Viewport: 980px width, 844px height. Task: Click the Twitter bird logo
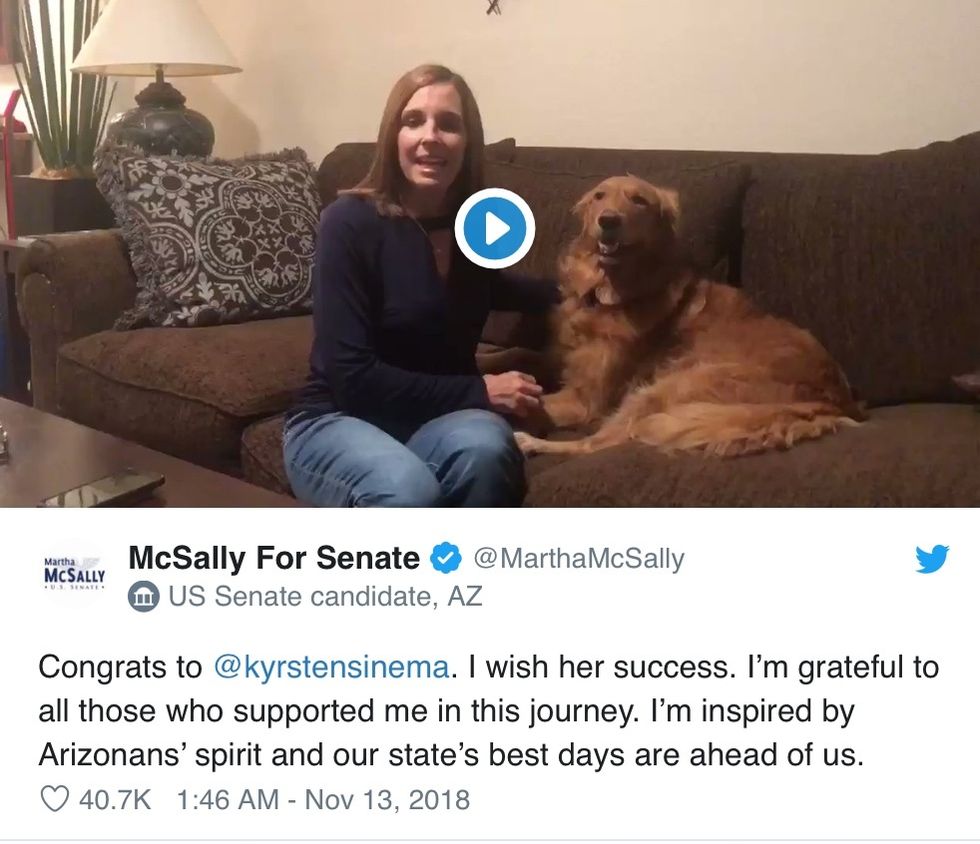tap(932, 560)
